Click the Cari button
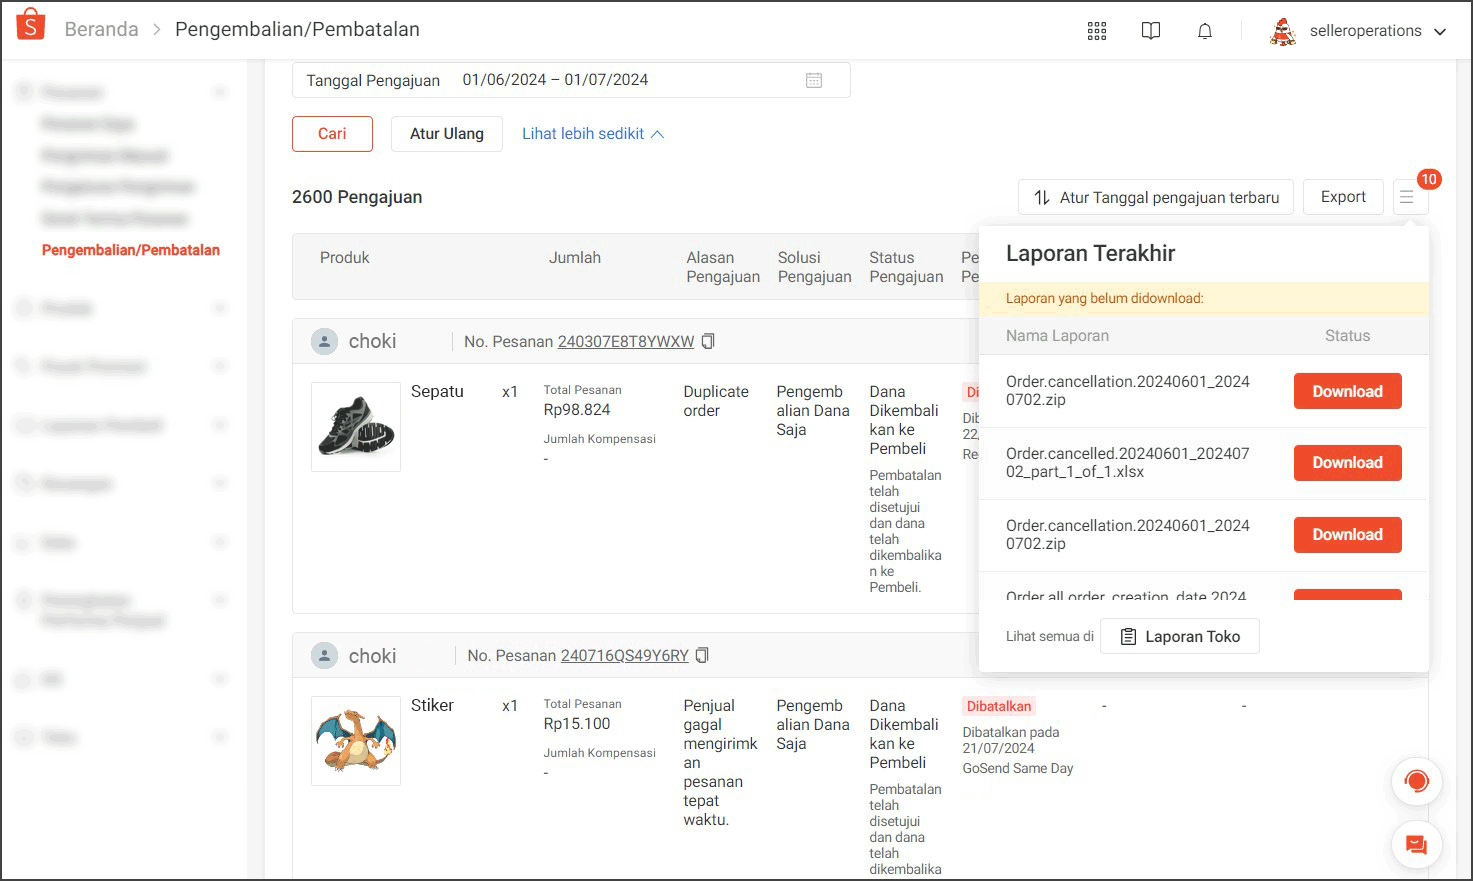The image size is (1473, 881). click(x=332, y=134)
